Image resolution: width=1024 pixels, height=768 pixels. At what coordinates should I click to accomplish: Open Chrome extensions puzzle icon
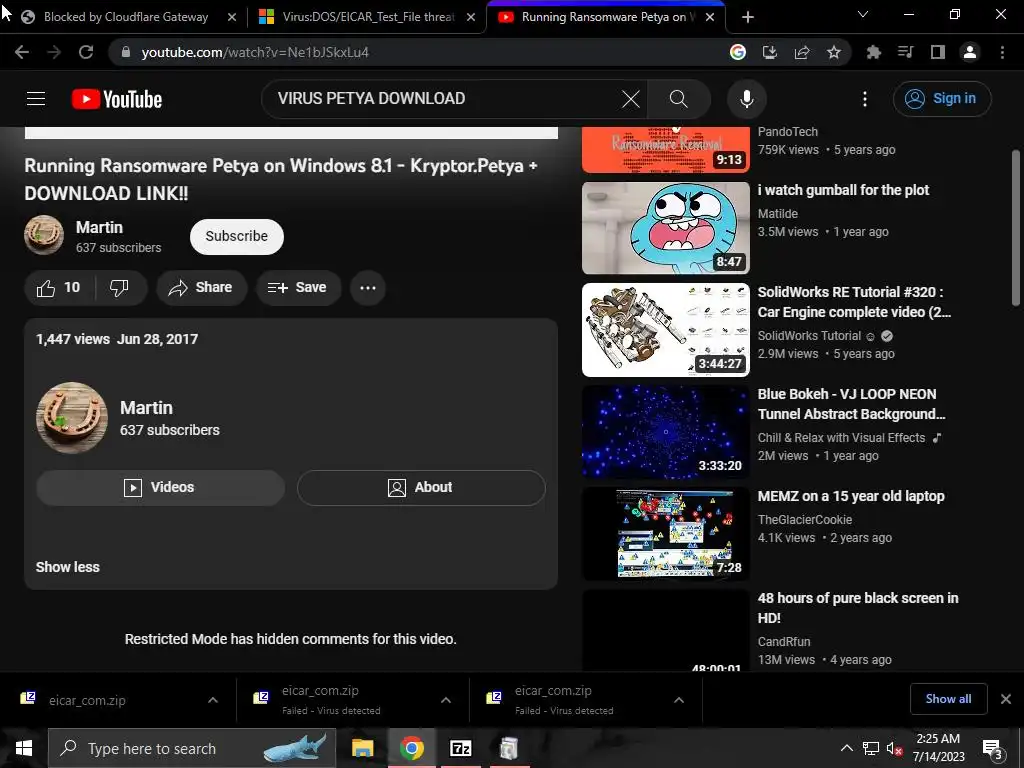[874, 52]
